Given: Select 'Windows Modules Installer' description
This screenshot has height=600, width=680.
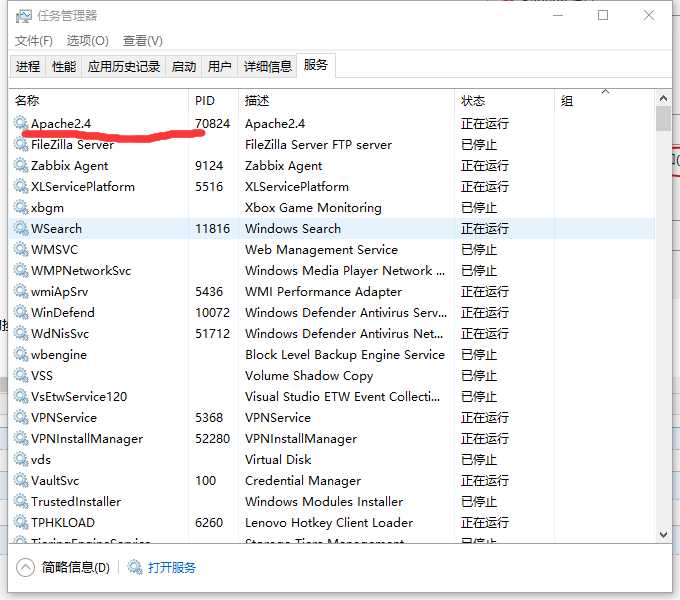Looking at the screenshot, I should (x=324, y=502).
